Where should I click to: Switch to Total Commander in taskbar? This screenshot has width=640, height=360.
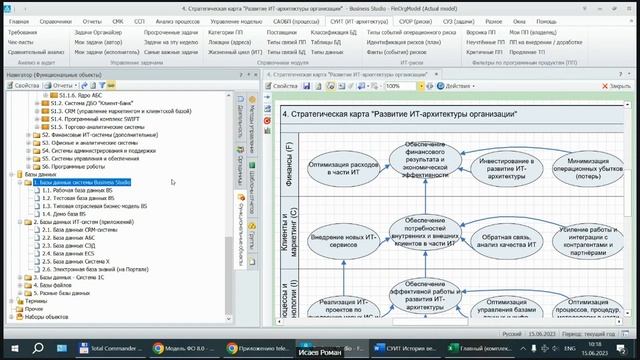(111, 349)
